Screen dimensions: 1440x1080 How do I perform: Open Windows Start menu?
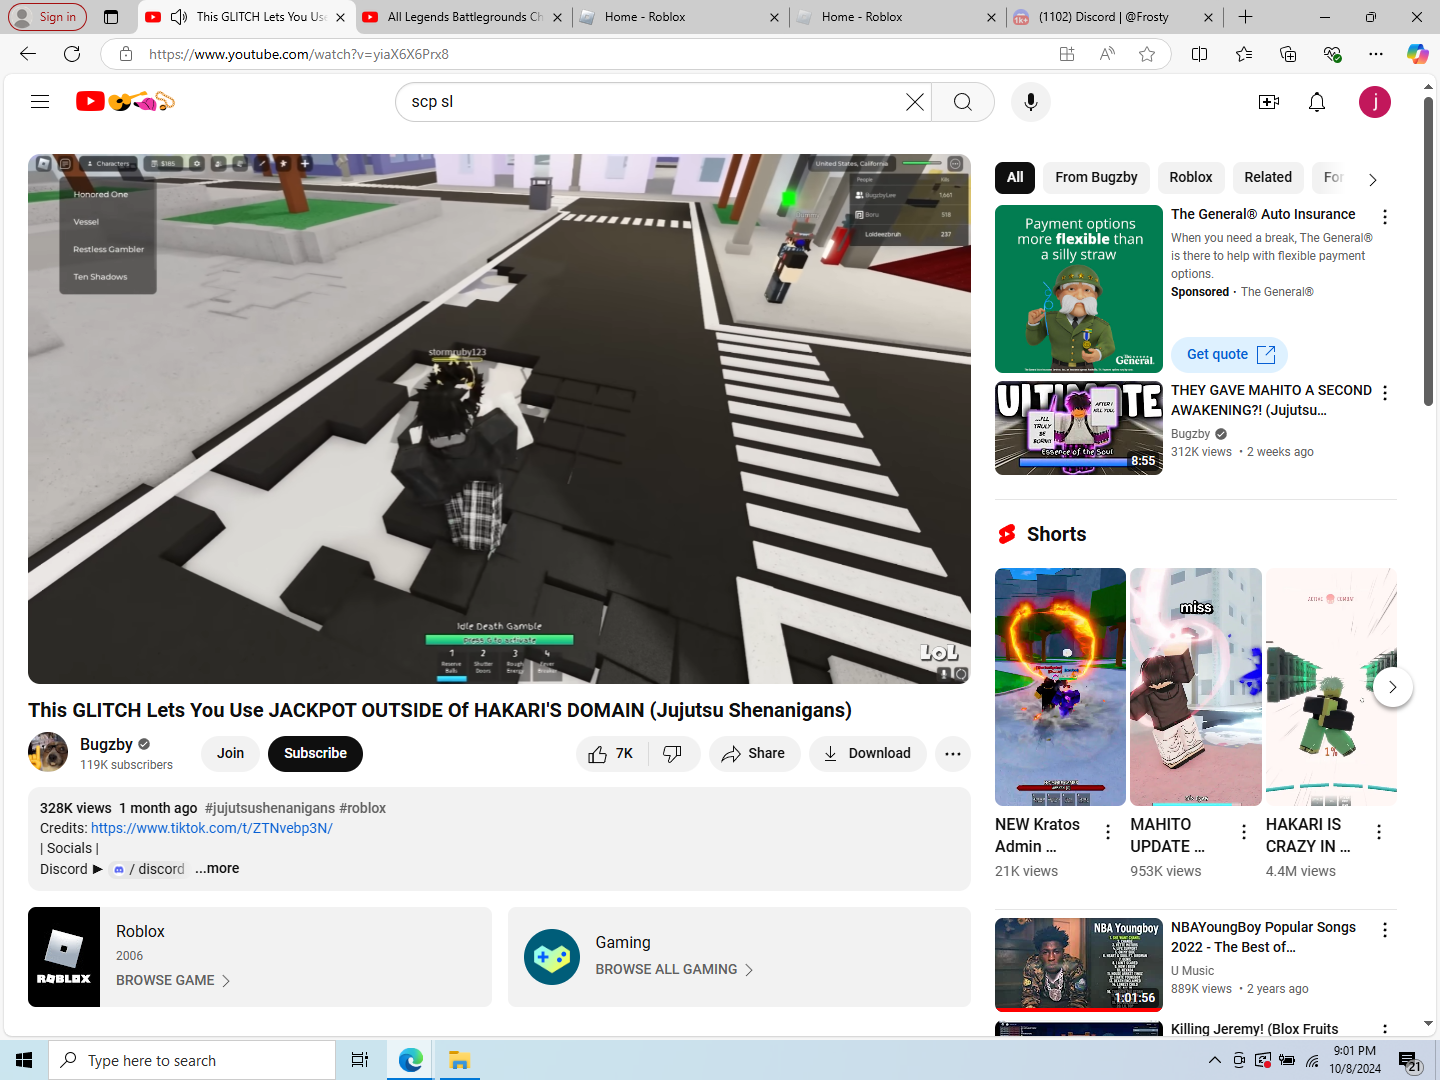[x=24, y=1060]
